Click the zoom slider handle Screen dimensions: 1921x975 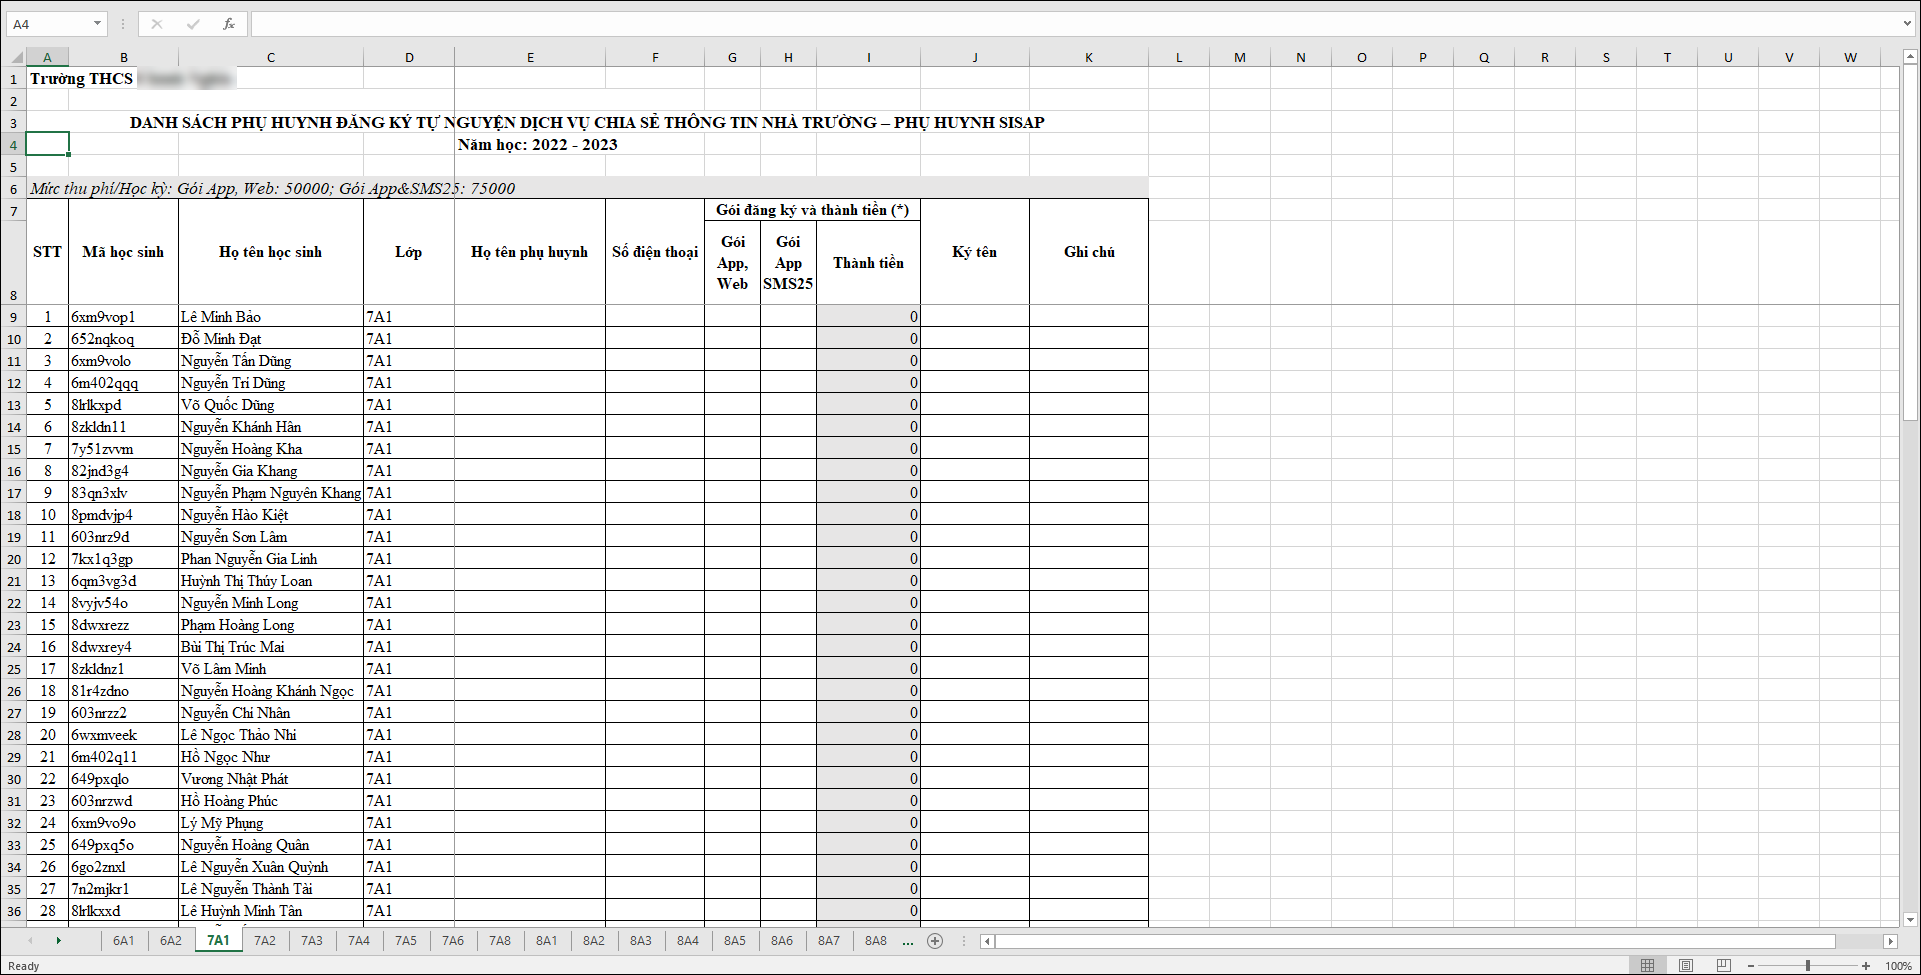(x=1808, y=966)
